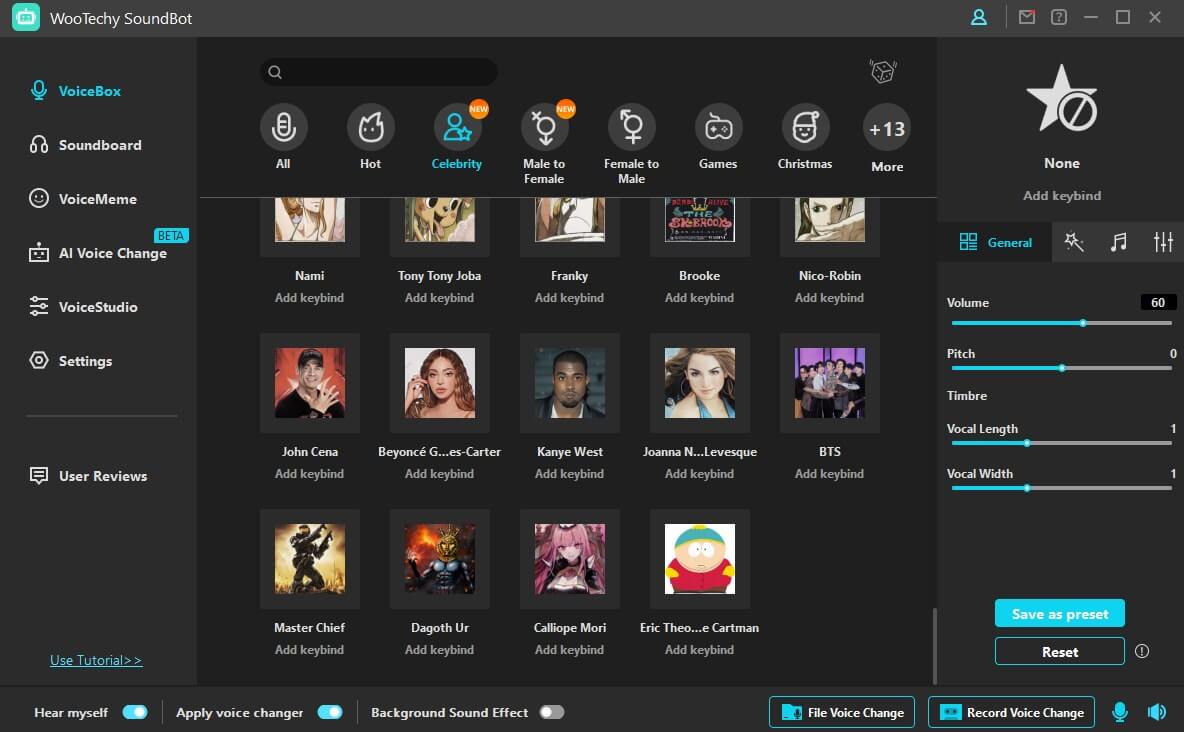Screen dimensions: 1184x732
Task: Open the Soundboard section
Action: click(99, 145)
